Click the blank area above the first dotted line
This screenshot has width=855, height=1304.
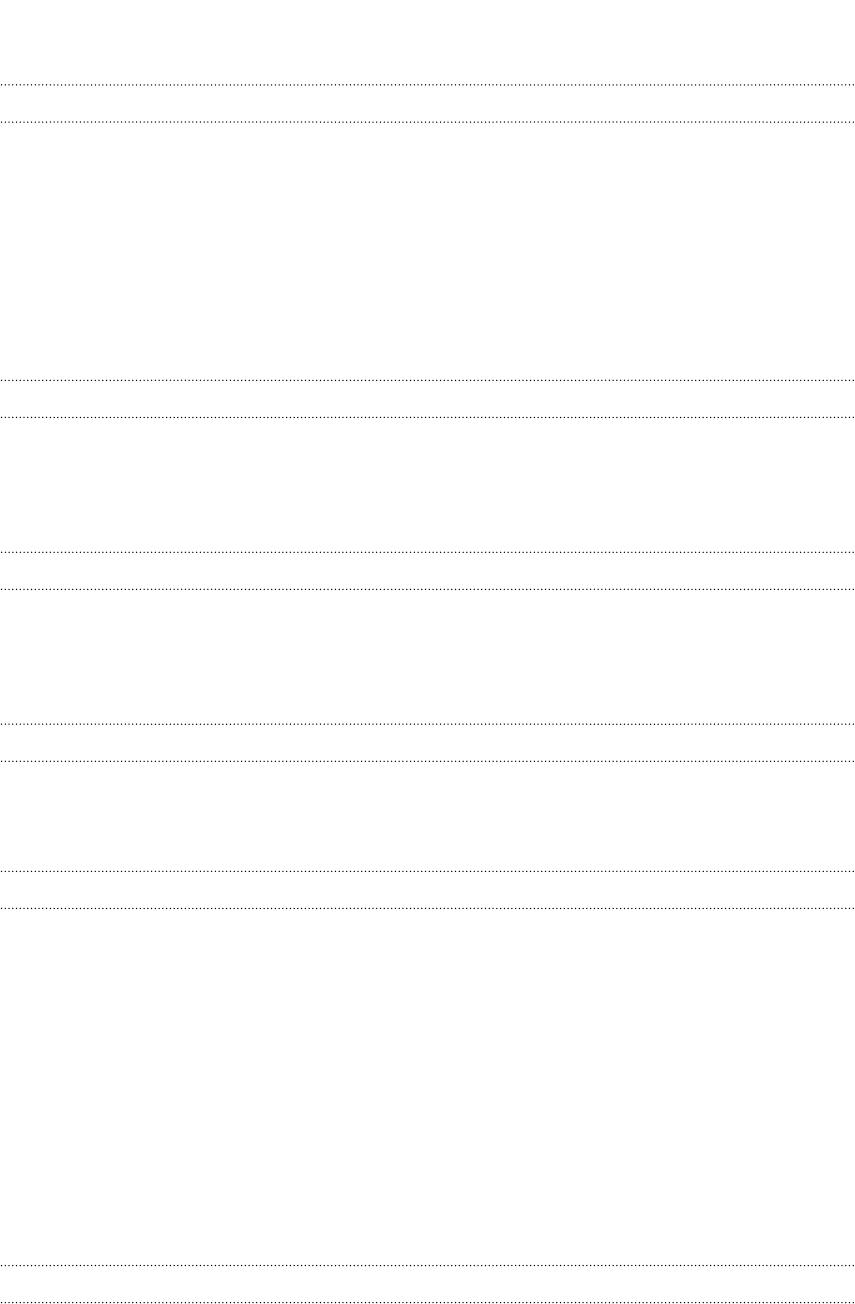pyautogui.click(x=427, y=42)
